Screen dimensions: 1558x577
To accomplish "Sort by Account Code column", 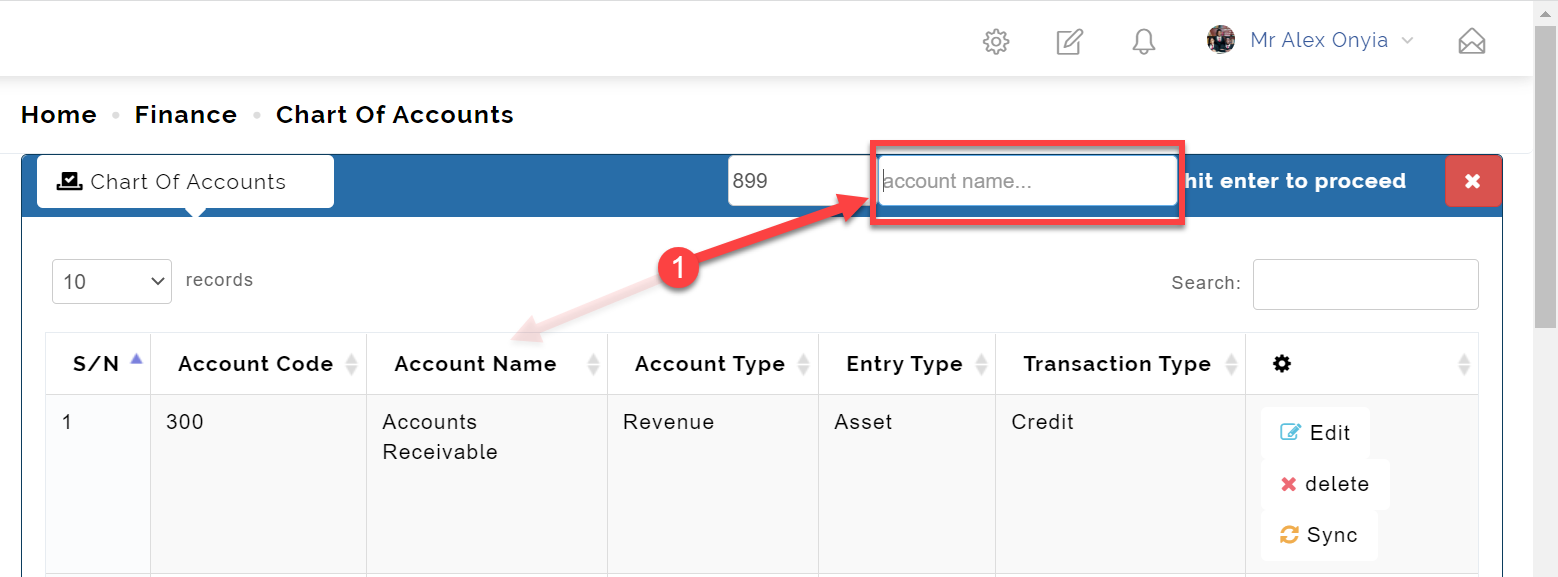I will pos(259,364).
